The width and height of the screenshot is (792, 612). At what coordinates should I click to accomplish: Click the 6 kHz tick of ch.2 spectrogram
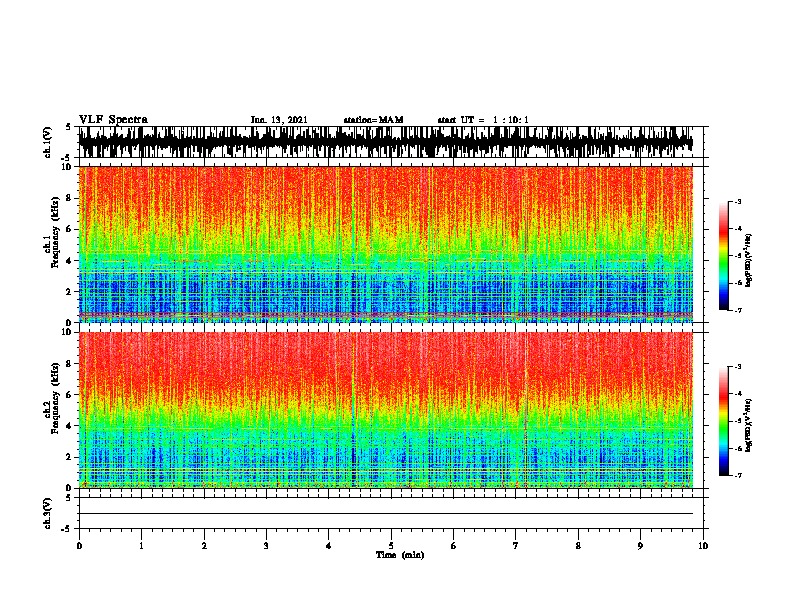pos(69,395)
